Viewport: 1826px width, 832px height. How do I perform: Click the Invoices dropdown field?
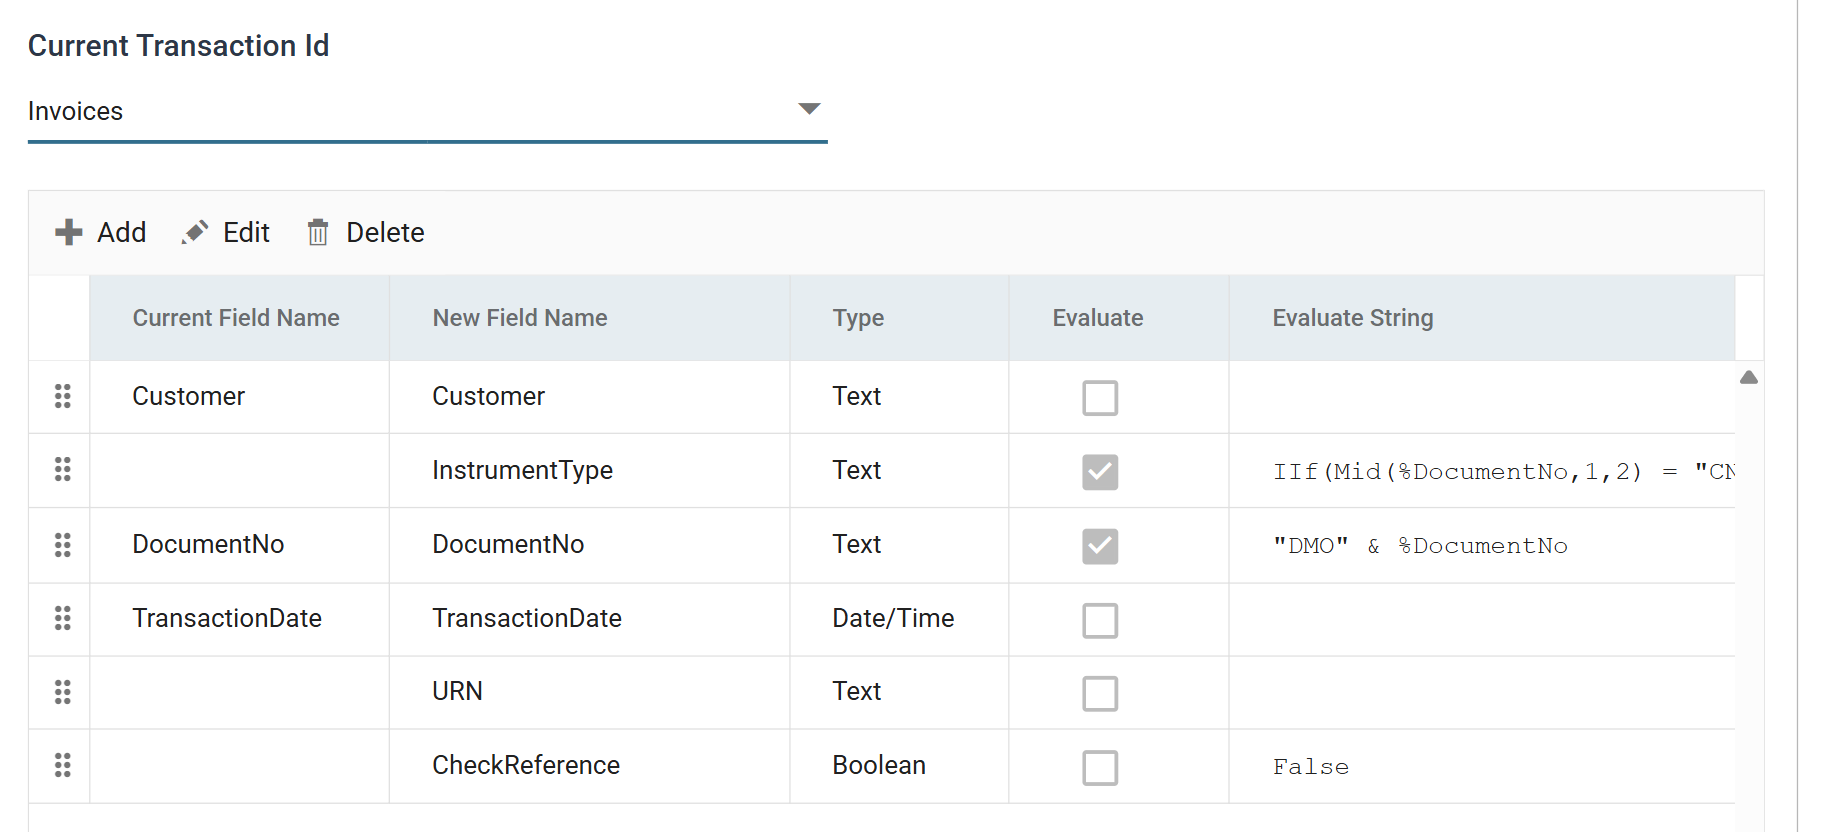click(427, 112)
